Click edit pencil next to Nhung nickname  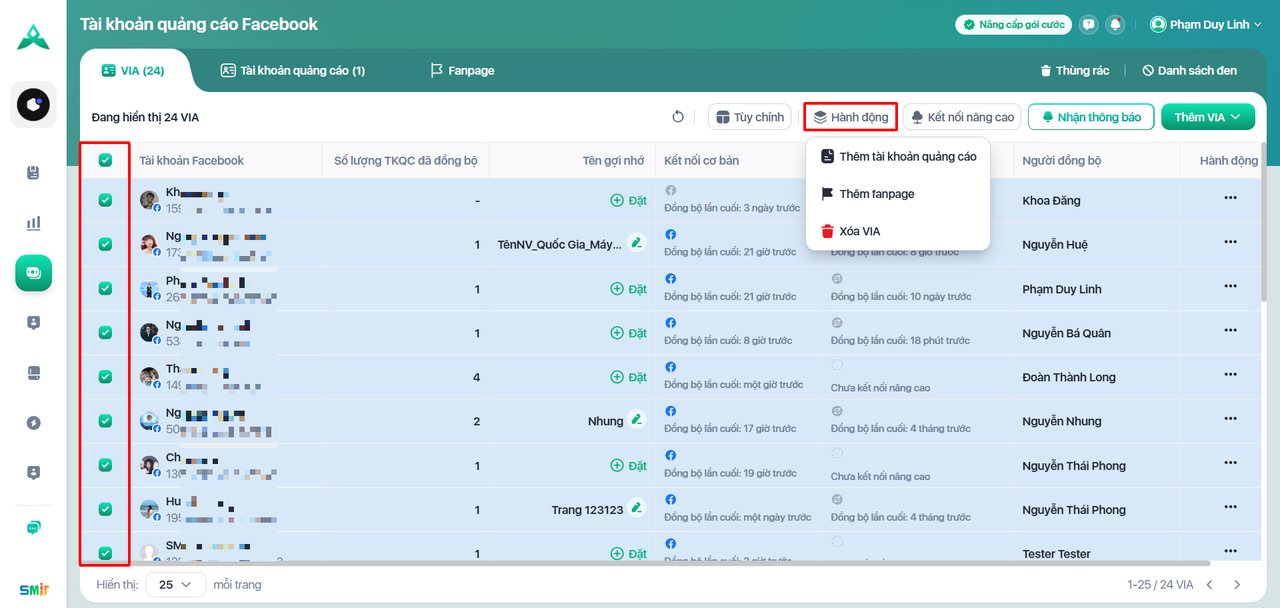(x=636, y=421)
